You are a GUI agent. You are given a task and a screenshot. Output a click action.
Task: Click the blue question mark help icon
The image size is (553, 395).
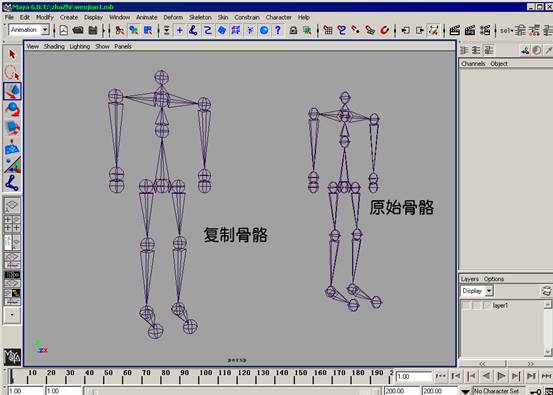278,30
